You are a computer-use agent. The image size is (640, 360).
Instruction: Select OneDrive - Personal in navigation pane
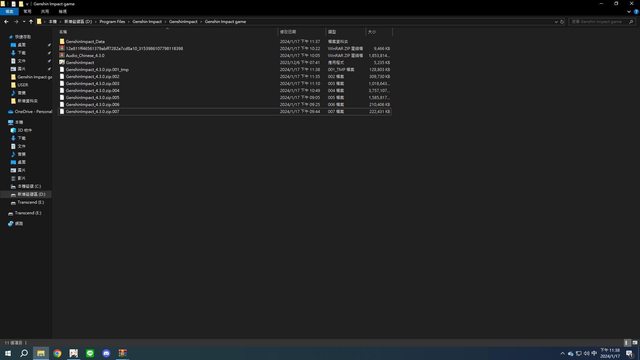[33, 111]
